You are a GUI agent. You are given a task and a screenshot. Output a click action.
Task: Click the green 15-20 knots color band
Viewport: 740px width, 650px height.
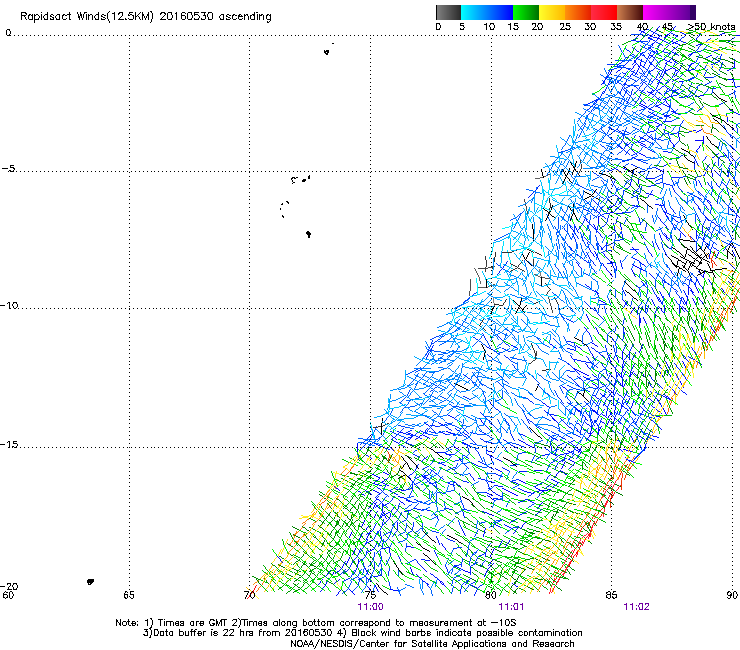tap(526, 12)
